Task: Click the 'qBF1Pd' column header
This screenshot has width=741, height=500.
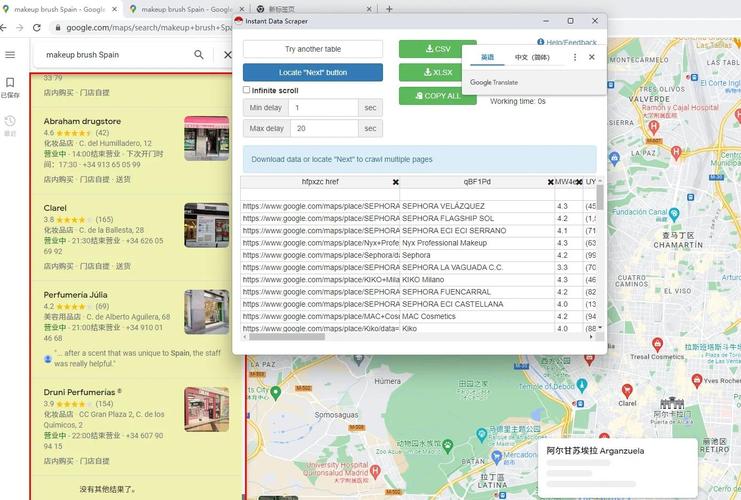Action: click(477, 181)
